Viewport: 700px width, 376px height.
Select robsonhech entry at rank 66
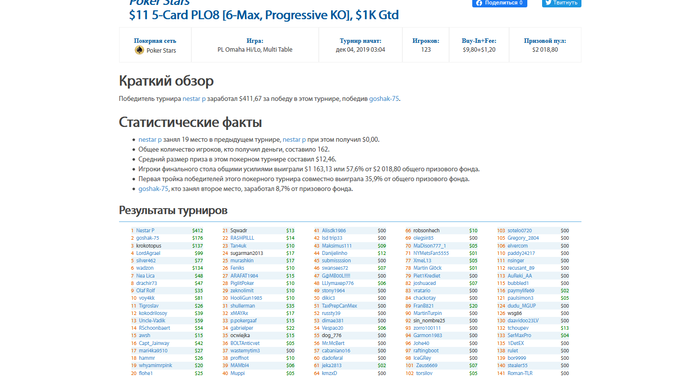tap(426, 230)
